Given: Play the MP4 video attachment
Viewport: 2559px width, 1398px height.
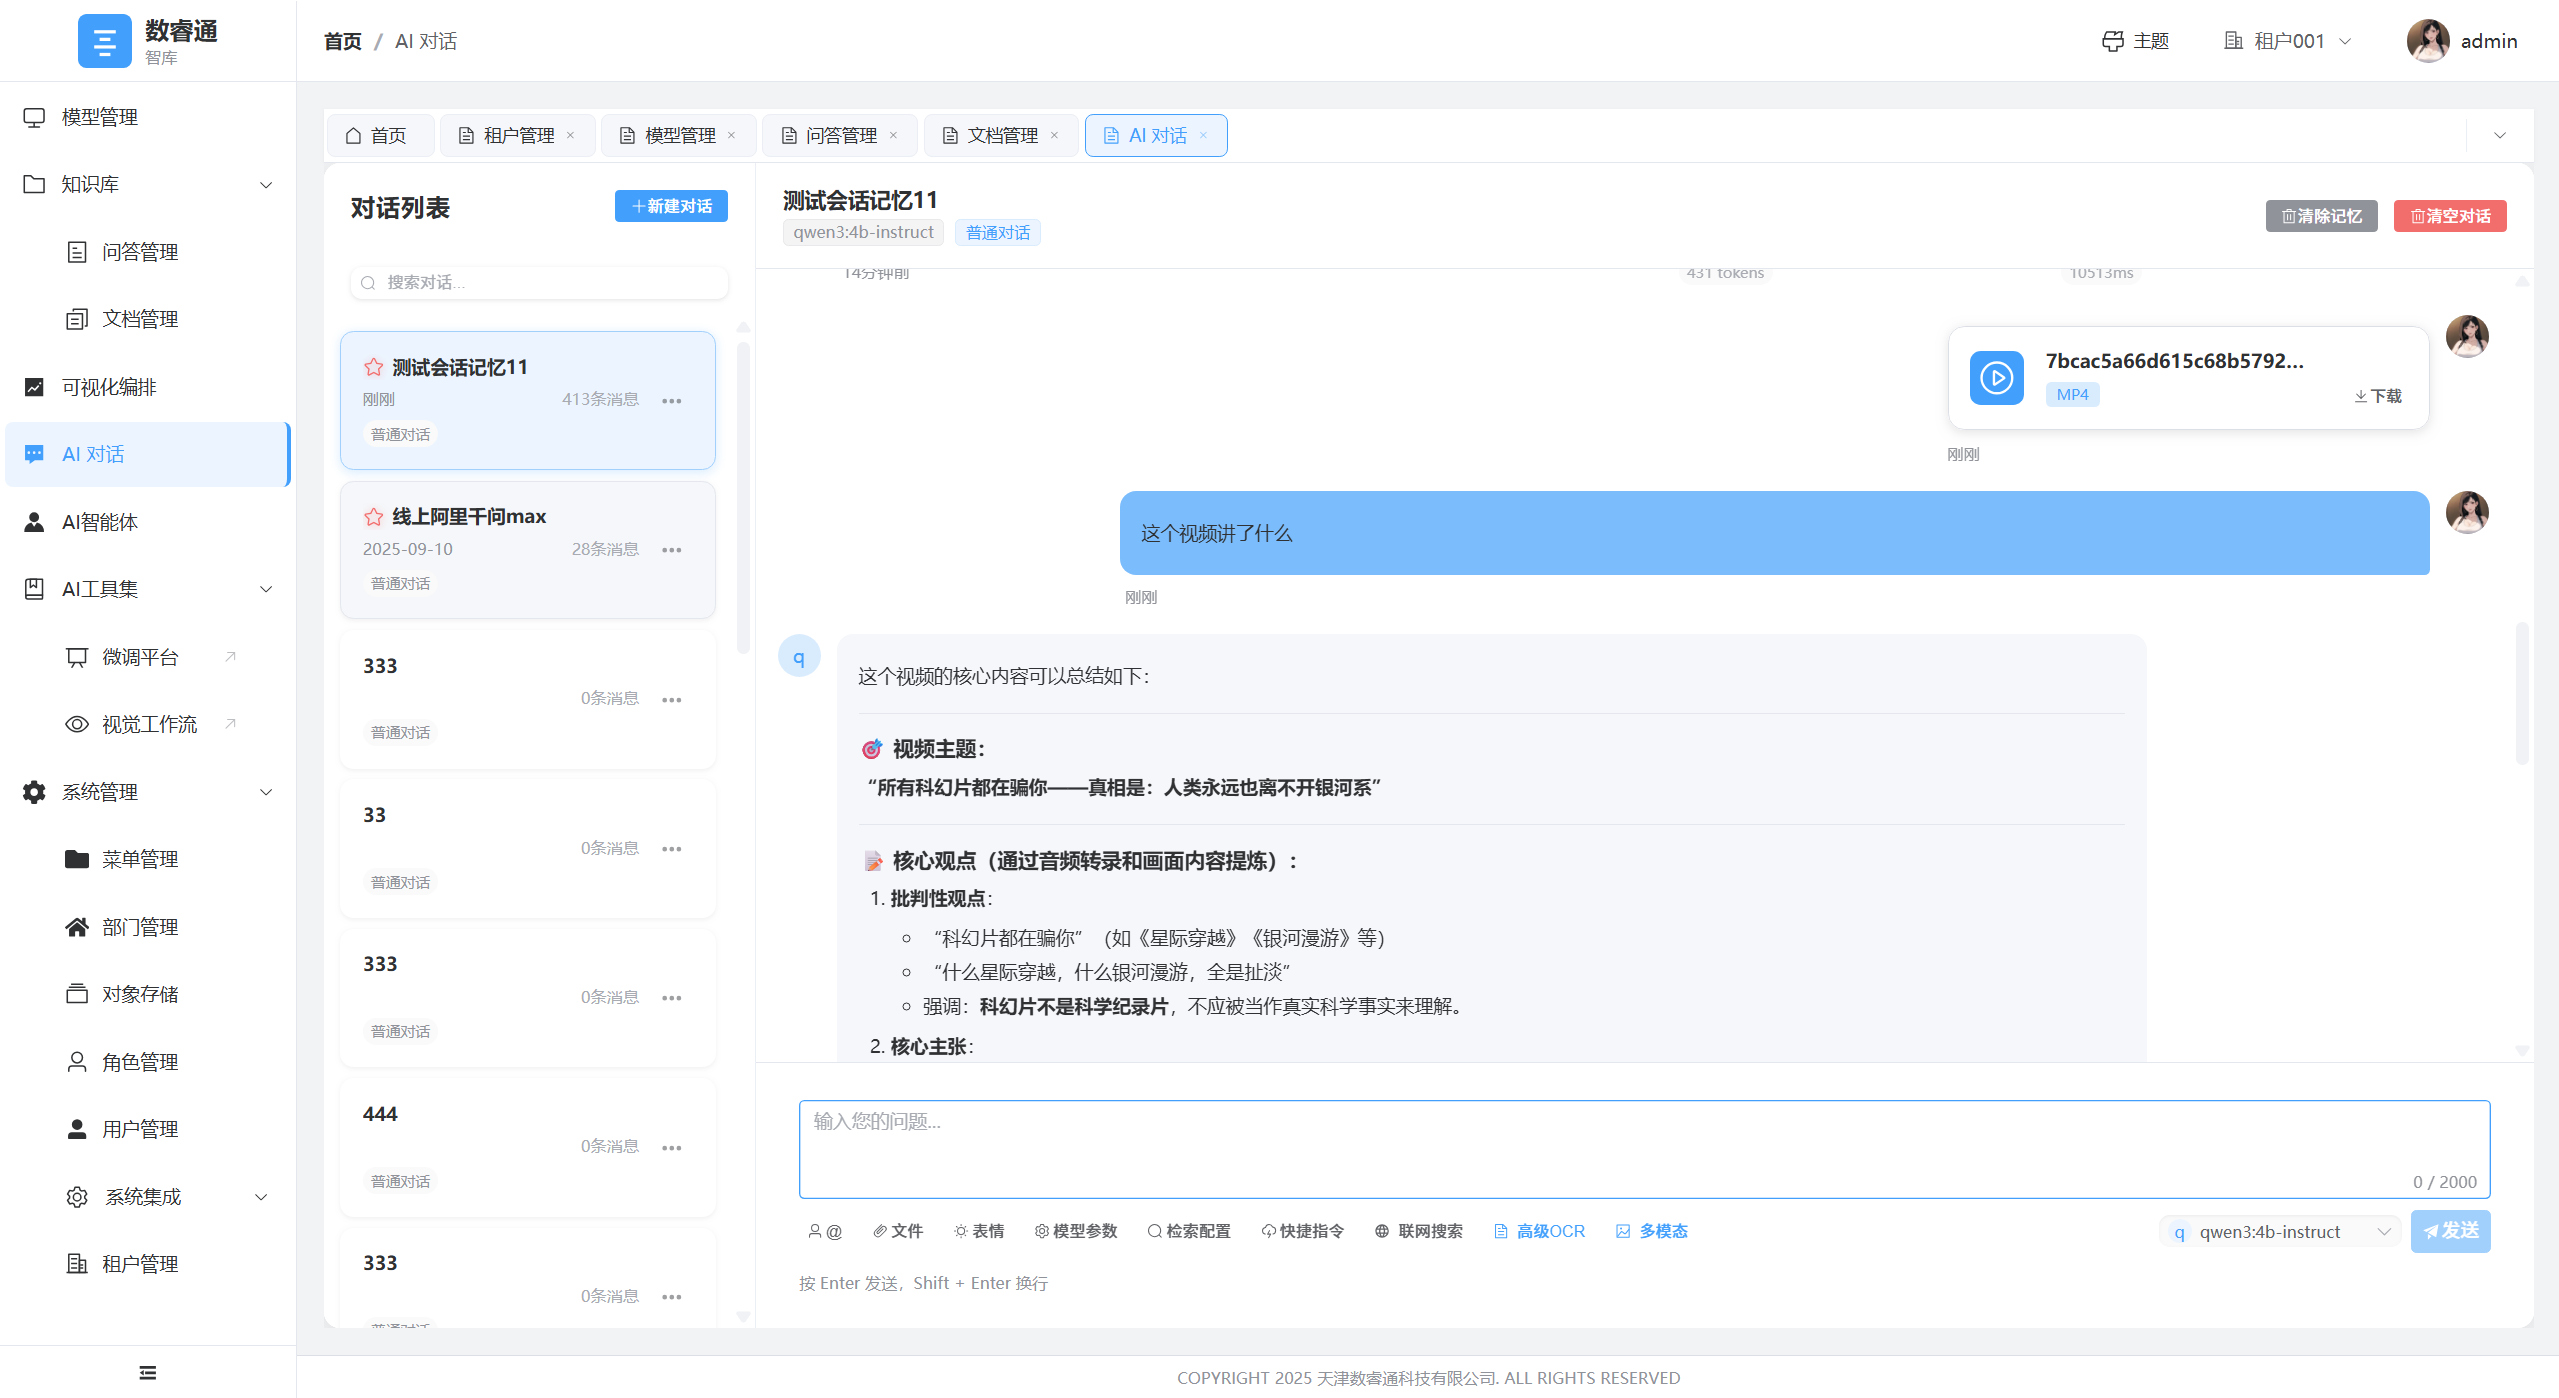Looking at the screenshot, I should tap(1995, 378).
